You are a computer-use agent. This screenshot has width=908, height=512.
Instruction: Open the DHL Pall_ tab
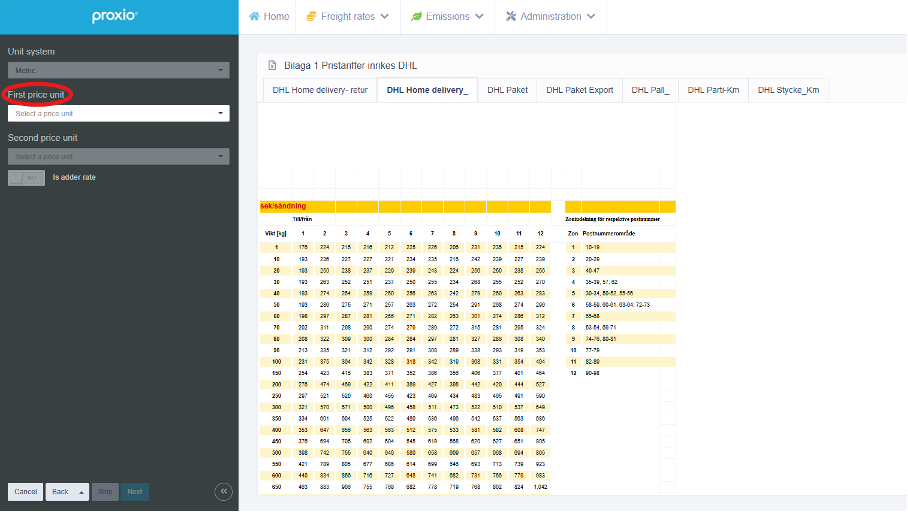[x=650, y=90]
